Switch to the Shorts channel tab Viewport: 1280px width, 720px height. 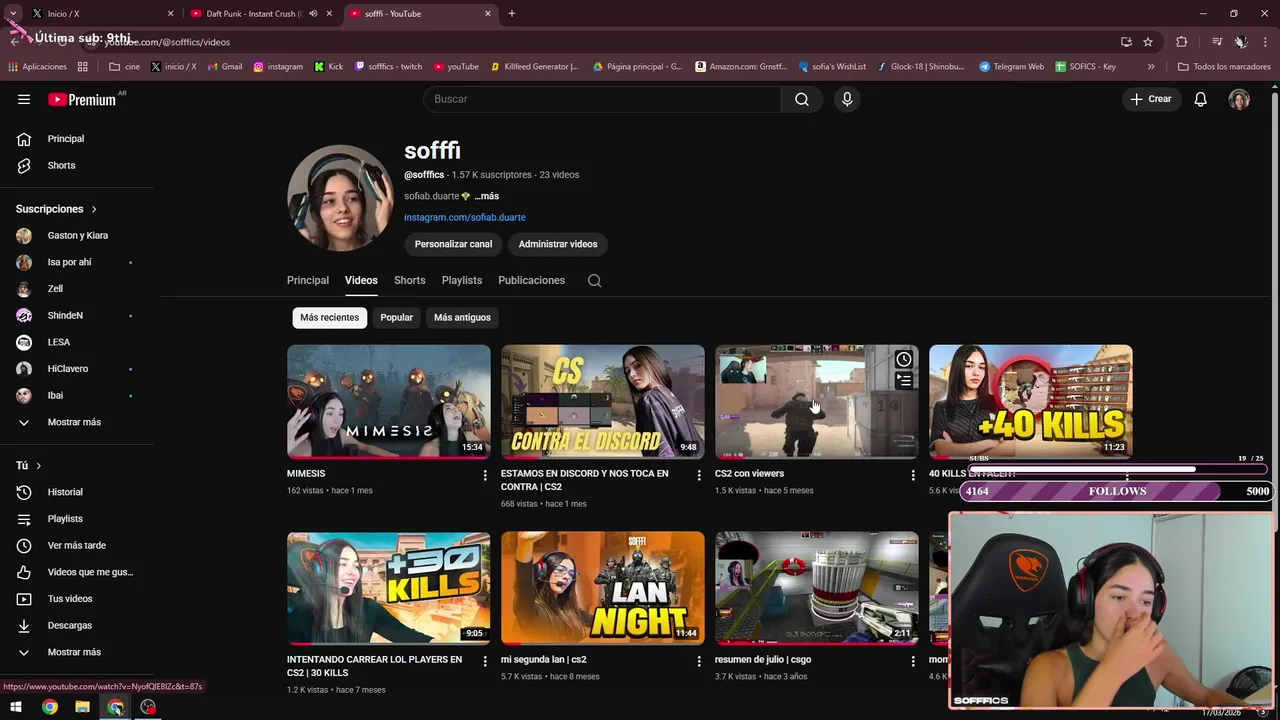point(410,280)
